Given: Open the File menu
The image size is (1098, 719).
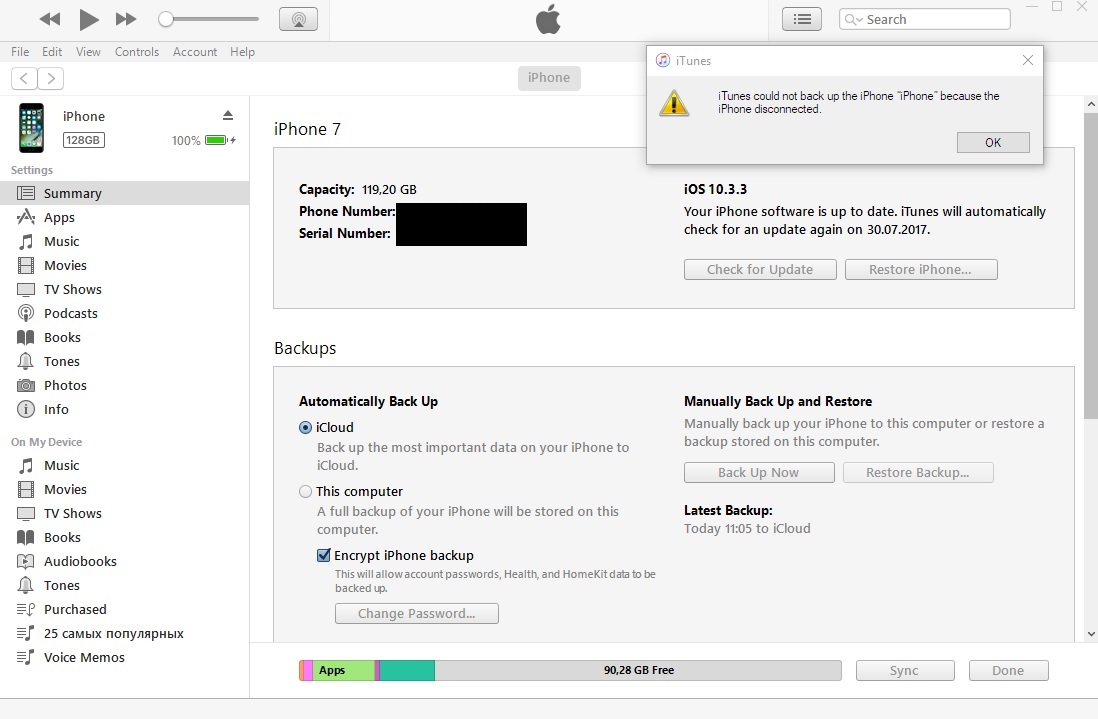Looking at the screenshot, I should [20, 52].
